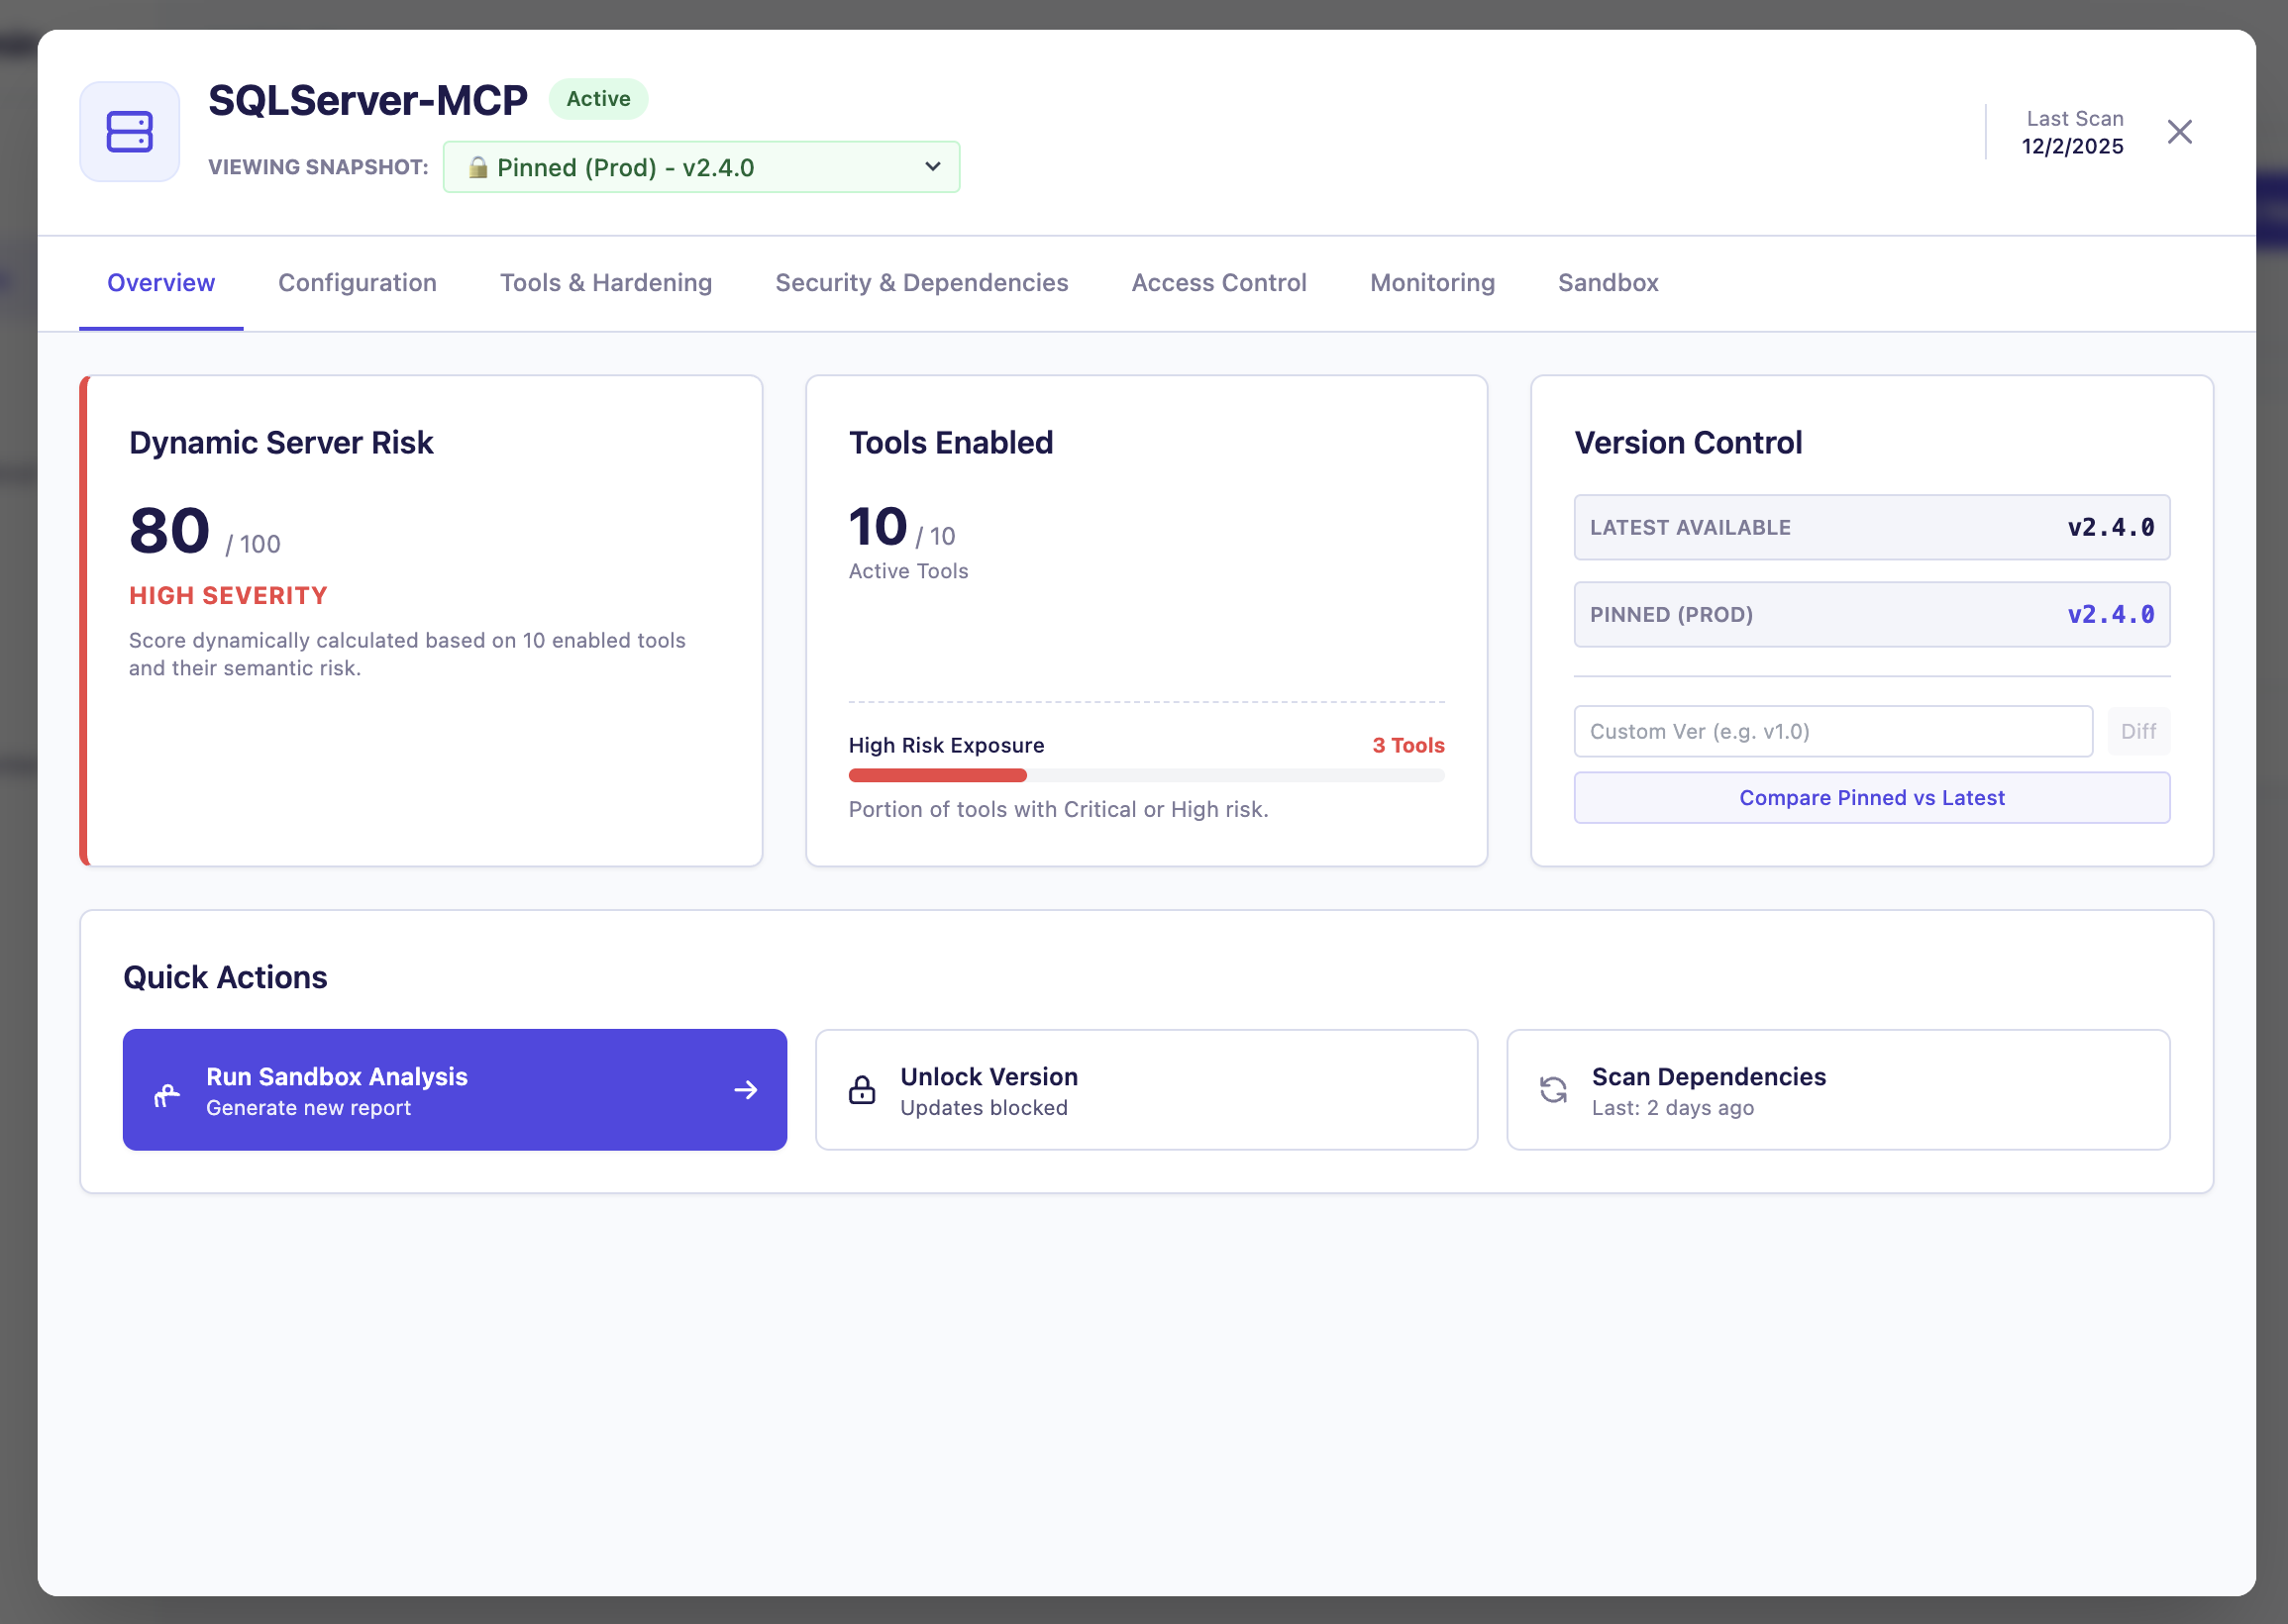Click the Active status badge

pyautogui.click(x=598, y=99)
